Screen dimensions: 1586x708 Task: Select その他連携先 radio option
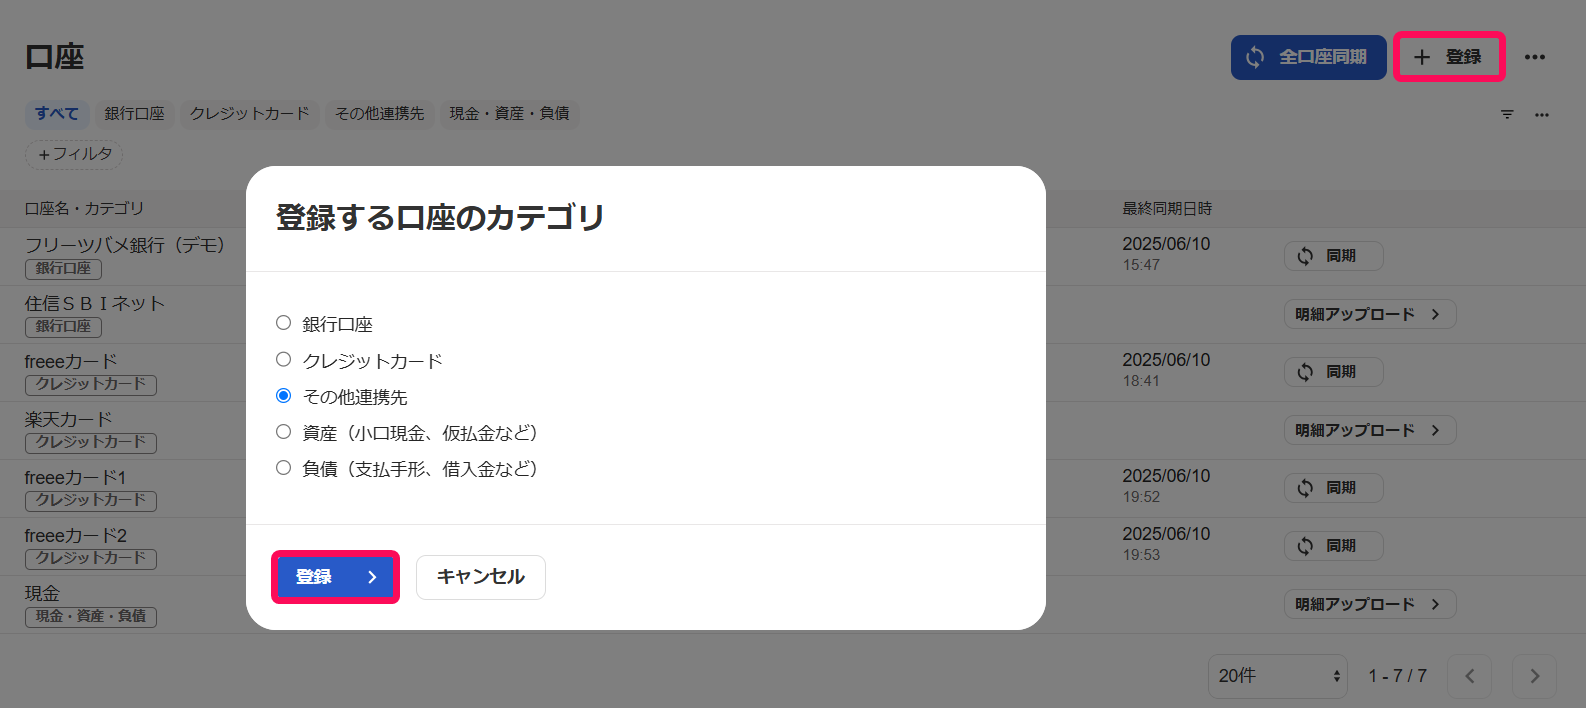tap(284, 395)
